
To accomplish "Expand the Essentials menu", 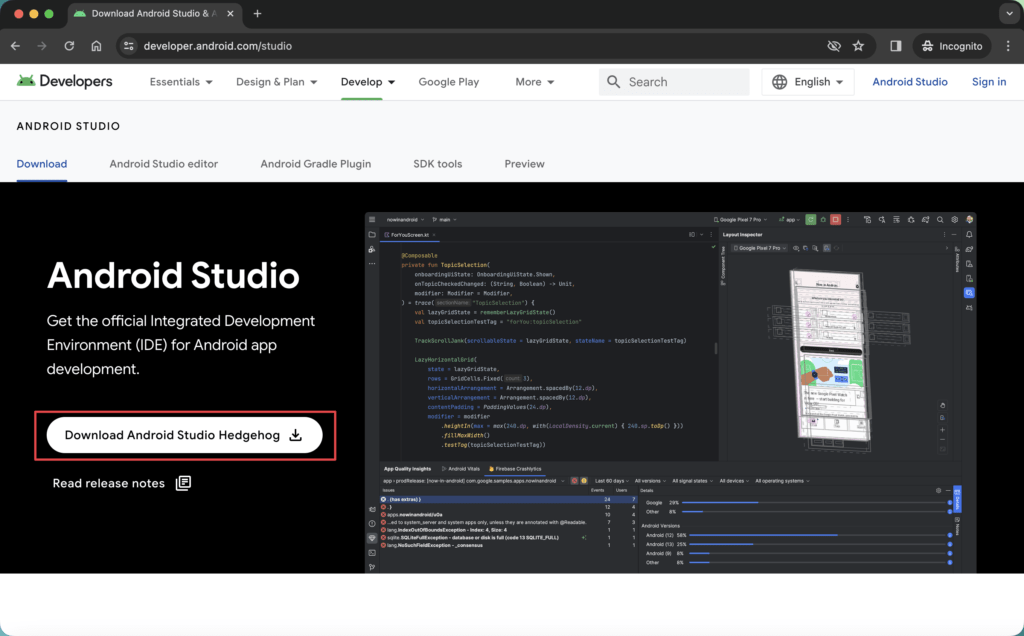I will point(181,82).
